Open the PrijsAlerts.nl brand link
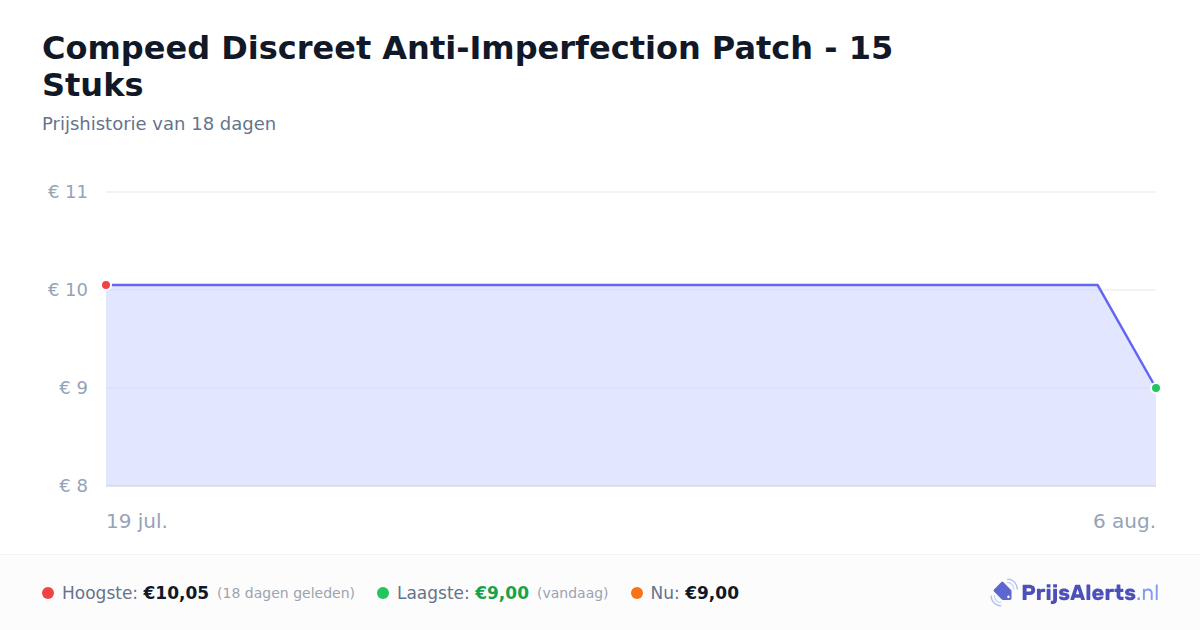Image resolution: width=1200 pixels, height=630 pixels. 1075,593
